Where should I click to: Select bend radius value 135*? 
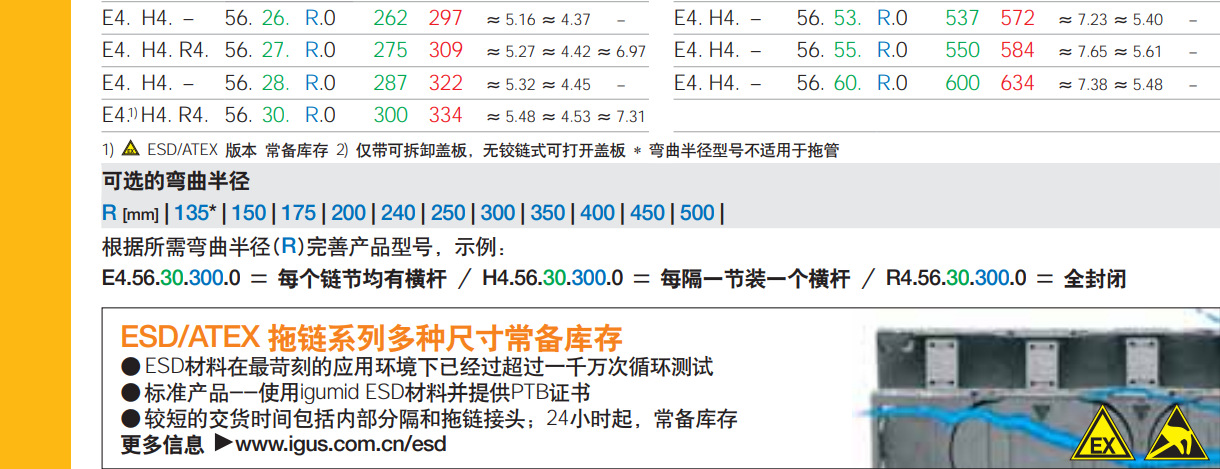(195, 213)
